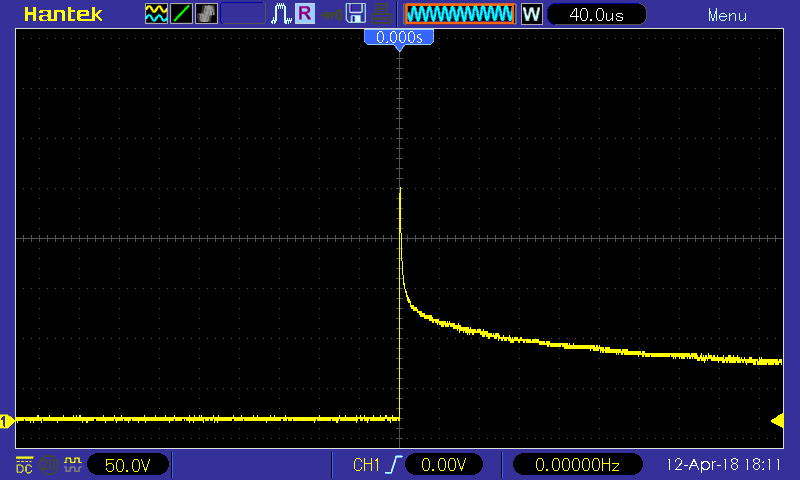Toggle the R run status indicator

coord(305,14)
